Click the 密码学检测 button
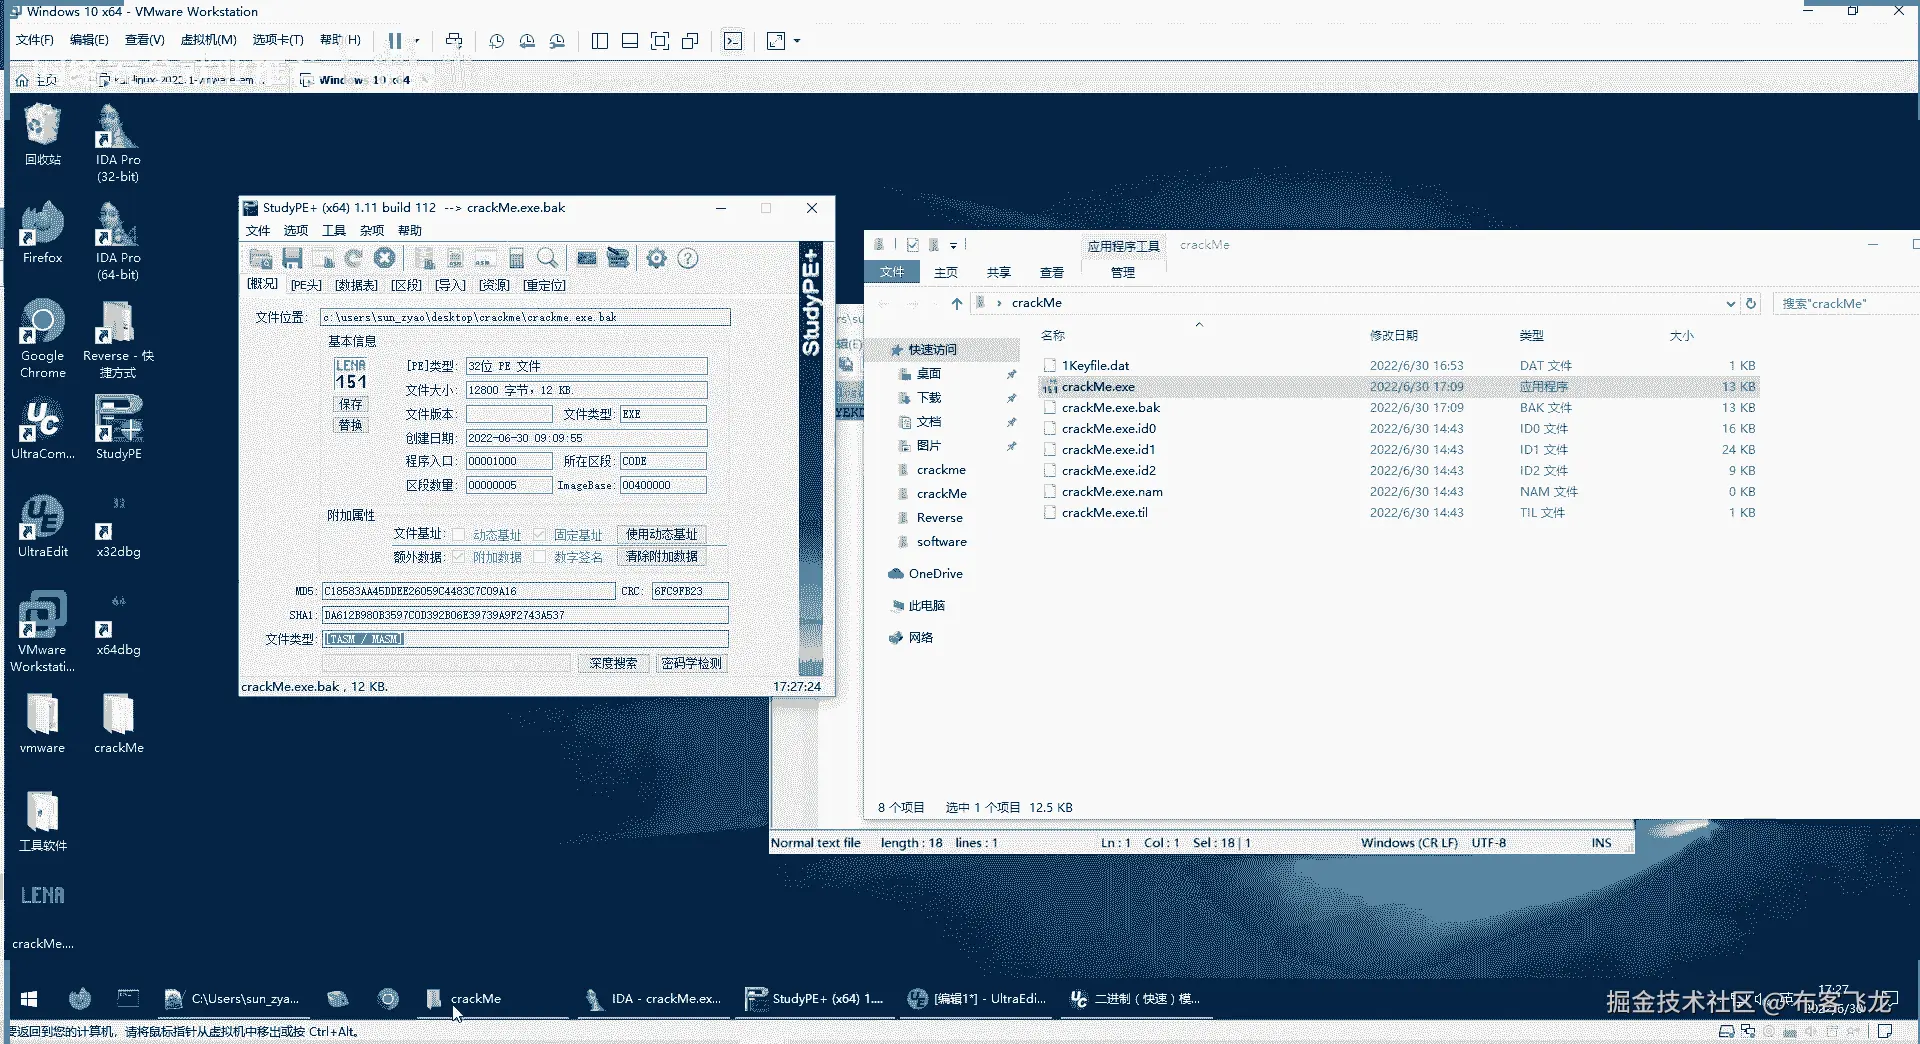Viewport: 1920px width, 1044px height. tap(691, 663)
